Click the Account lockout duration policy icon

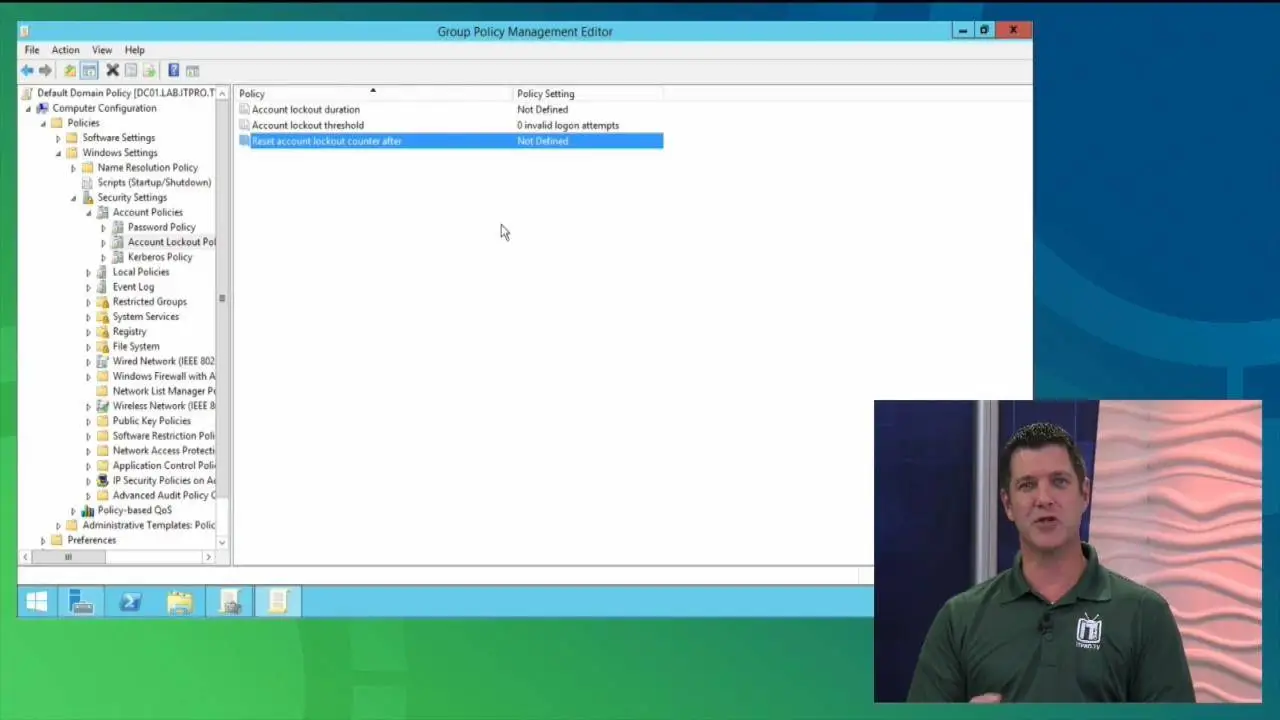tap(244, 110)
